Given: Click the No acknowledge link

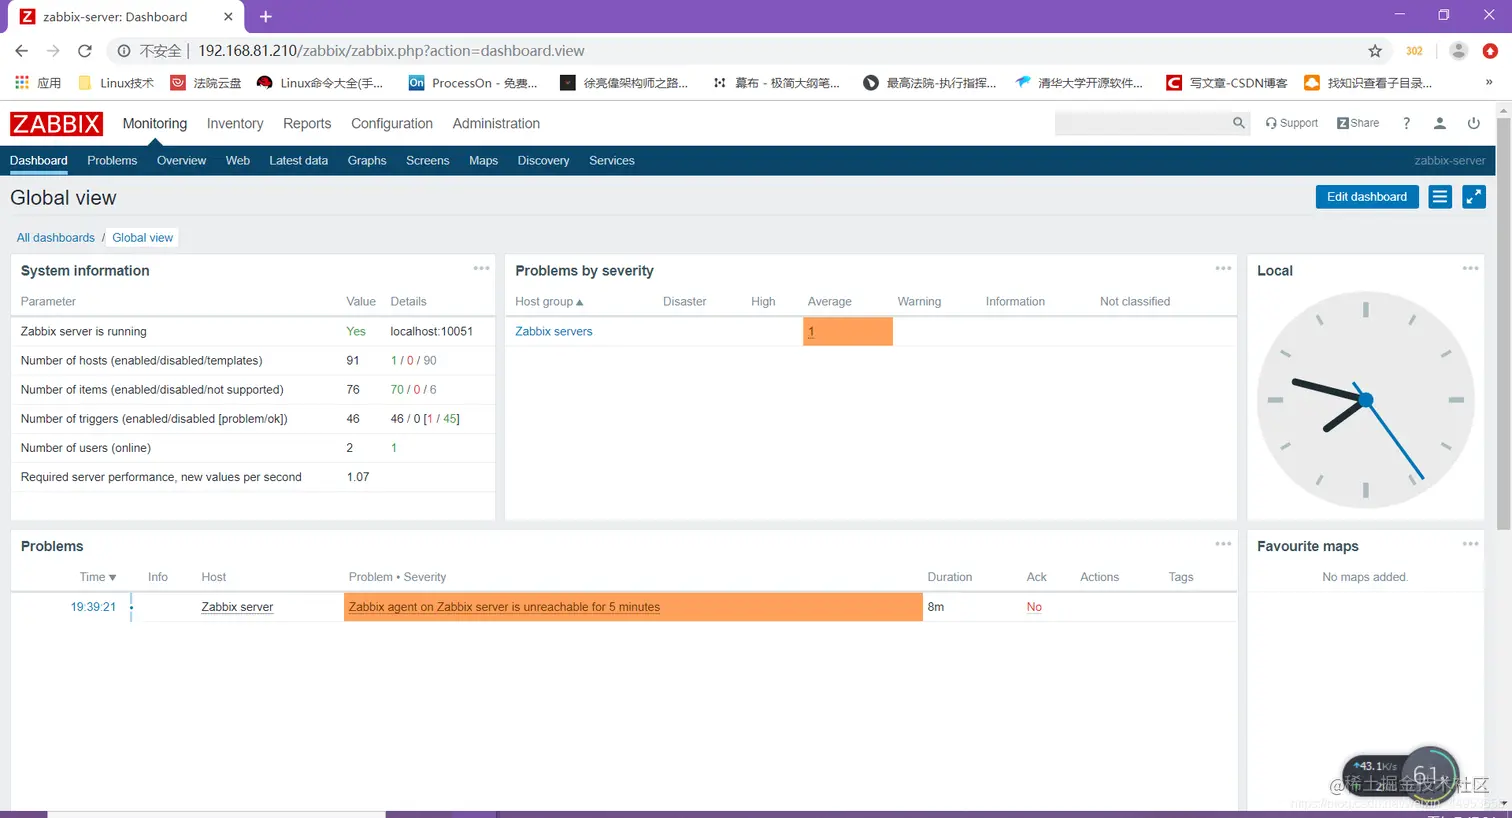Looking at the screenshot, I should click(x=1034, y=607).
